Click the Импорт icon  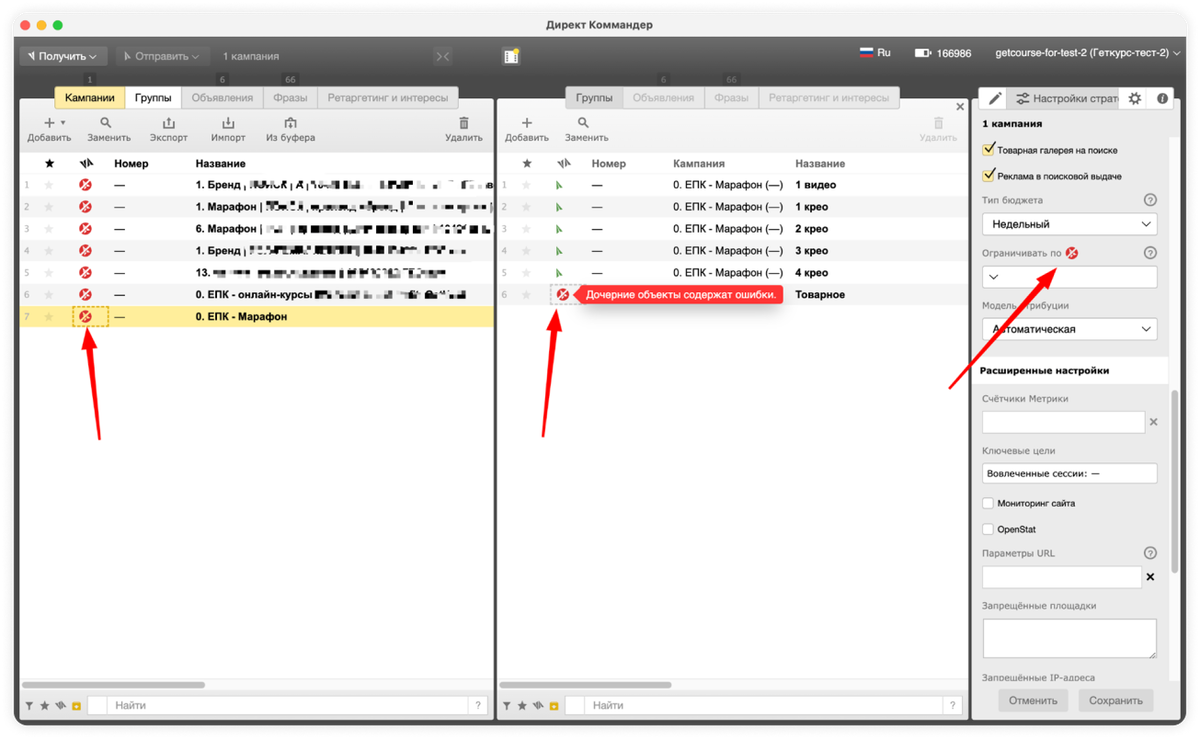(x=228, y=123)
